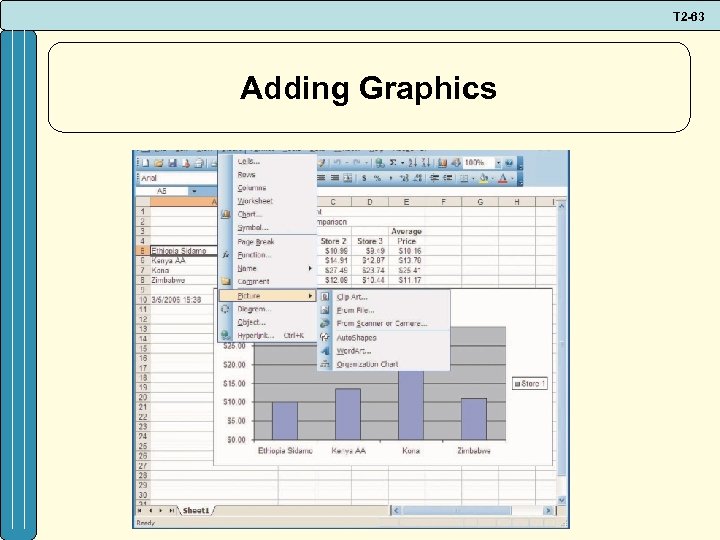Click the Arial font name box
Screen dimensions: 720x540
click(177, 178)
